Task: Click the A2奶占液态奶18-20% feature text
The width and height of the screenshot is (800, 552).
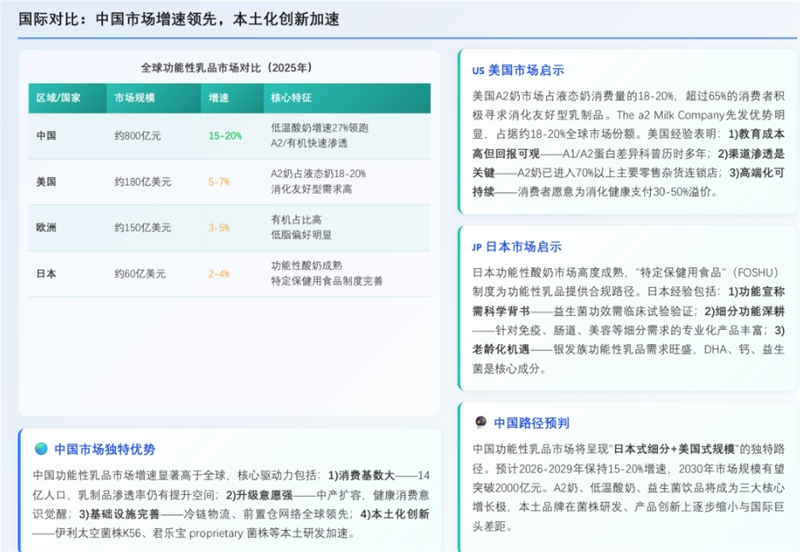Action: coord(318,174)
